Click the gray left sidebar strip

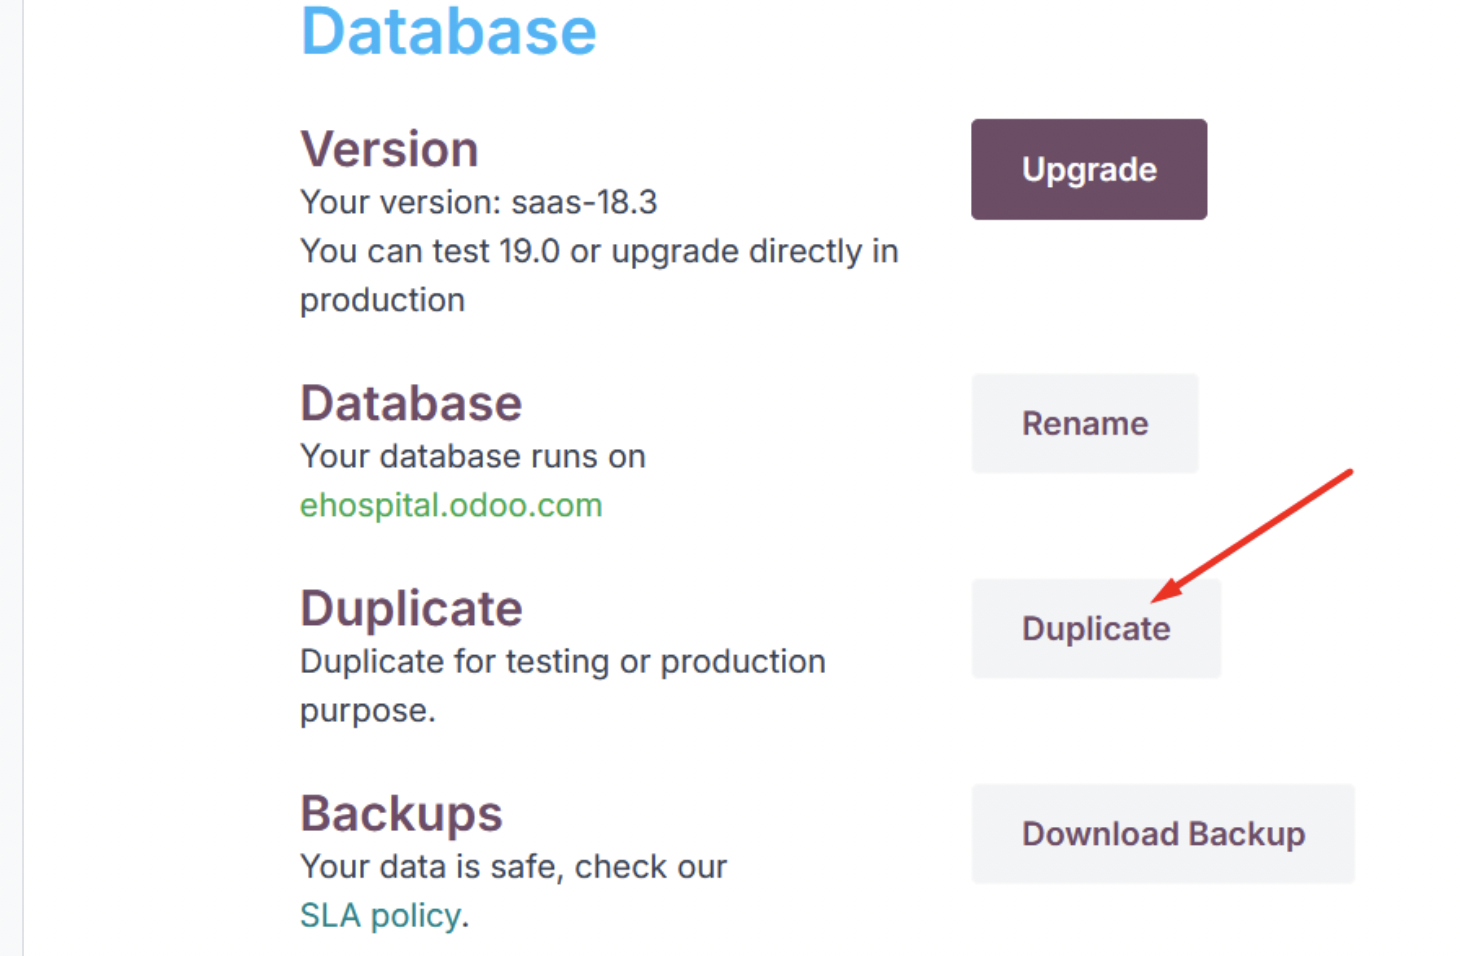point(11,478)
